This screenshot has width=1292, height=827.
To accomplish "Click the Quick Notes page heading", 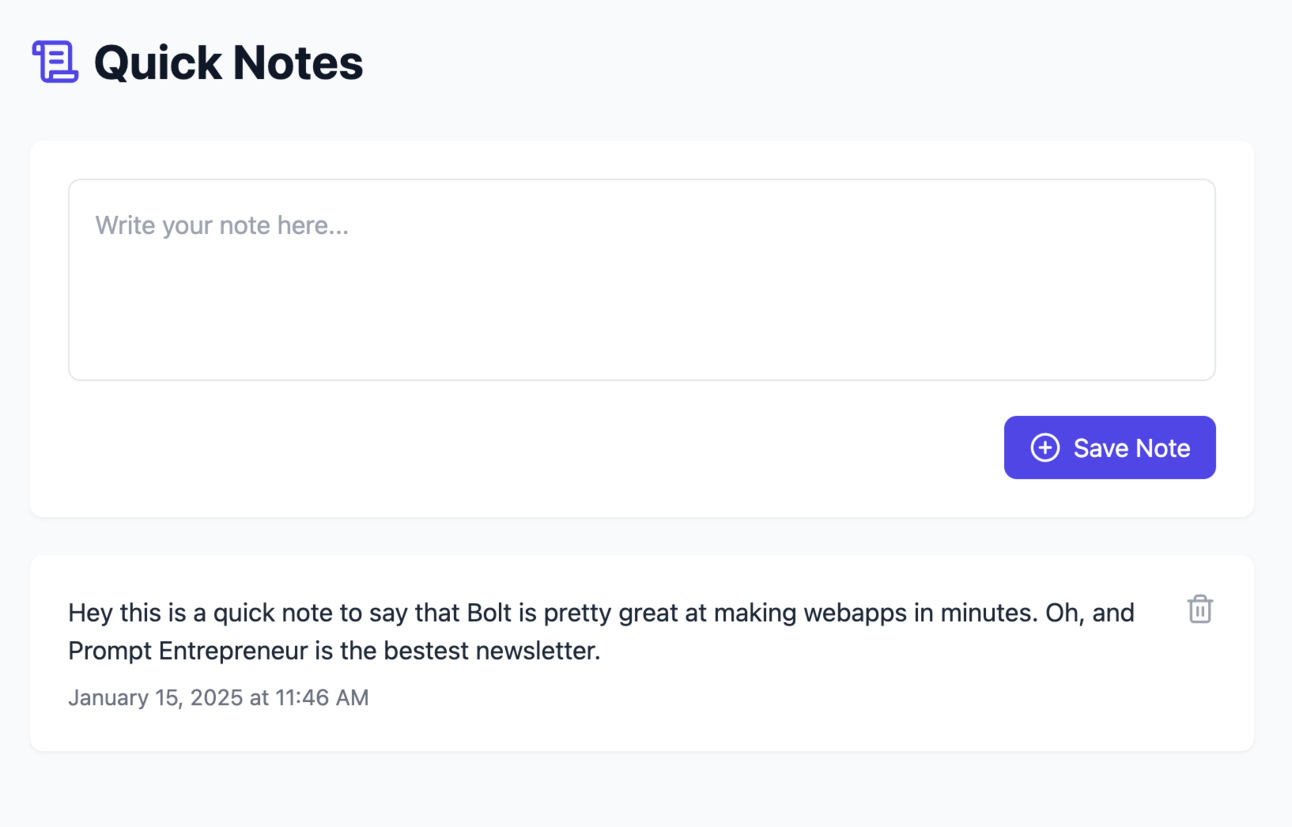I will (x=228, y=63).
